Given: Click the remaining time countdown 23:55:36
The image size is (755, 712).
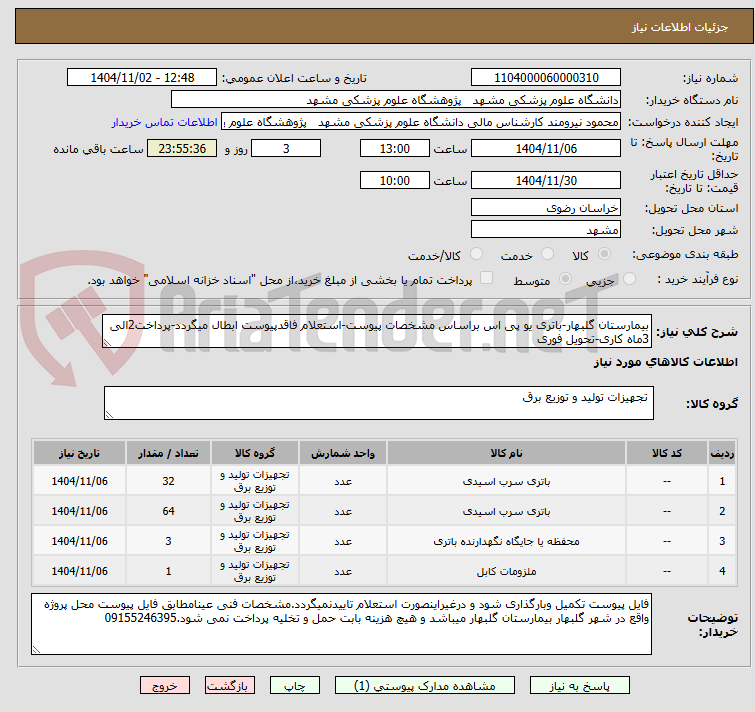Looking at the screenshot, I should [x=182, y=148].
